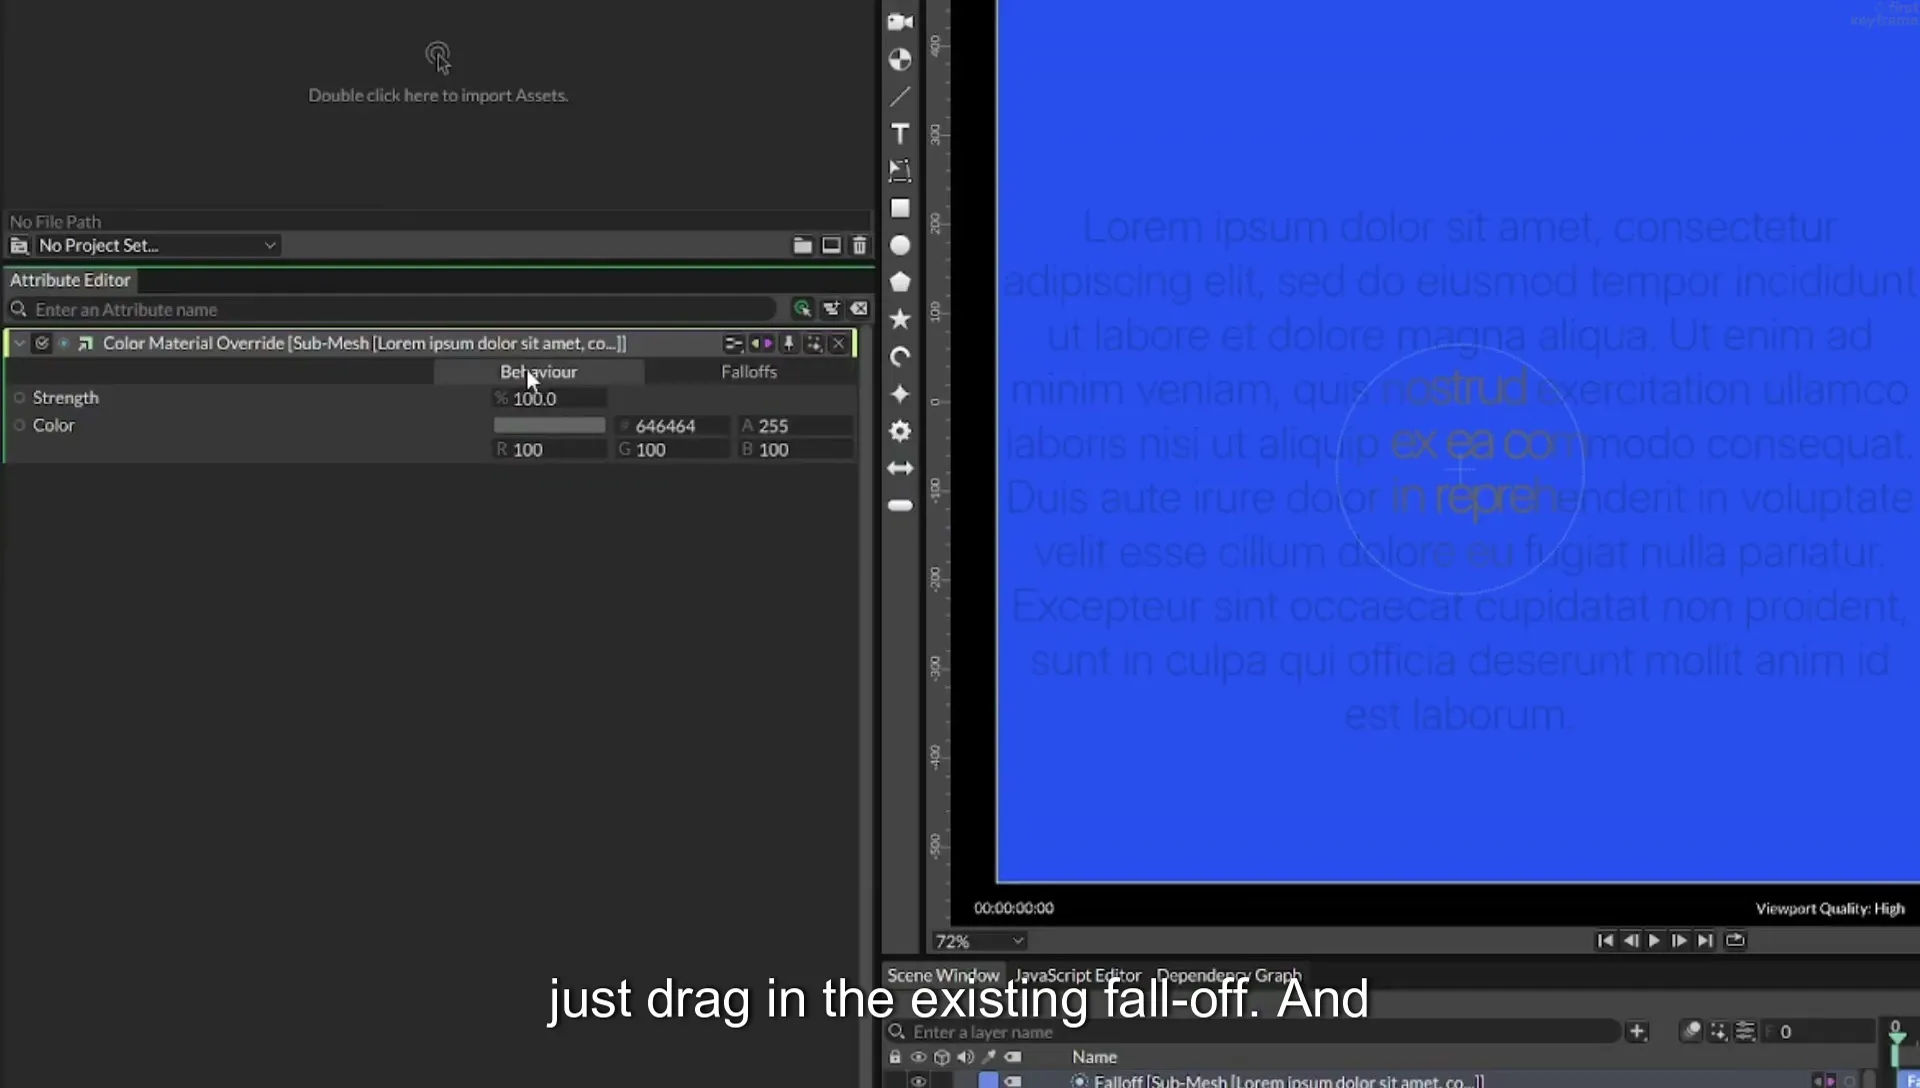Close the Color Material Override attribute panel

tap(838, 343)
